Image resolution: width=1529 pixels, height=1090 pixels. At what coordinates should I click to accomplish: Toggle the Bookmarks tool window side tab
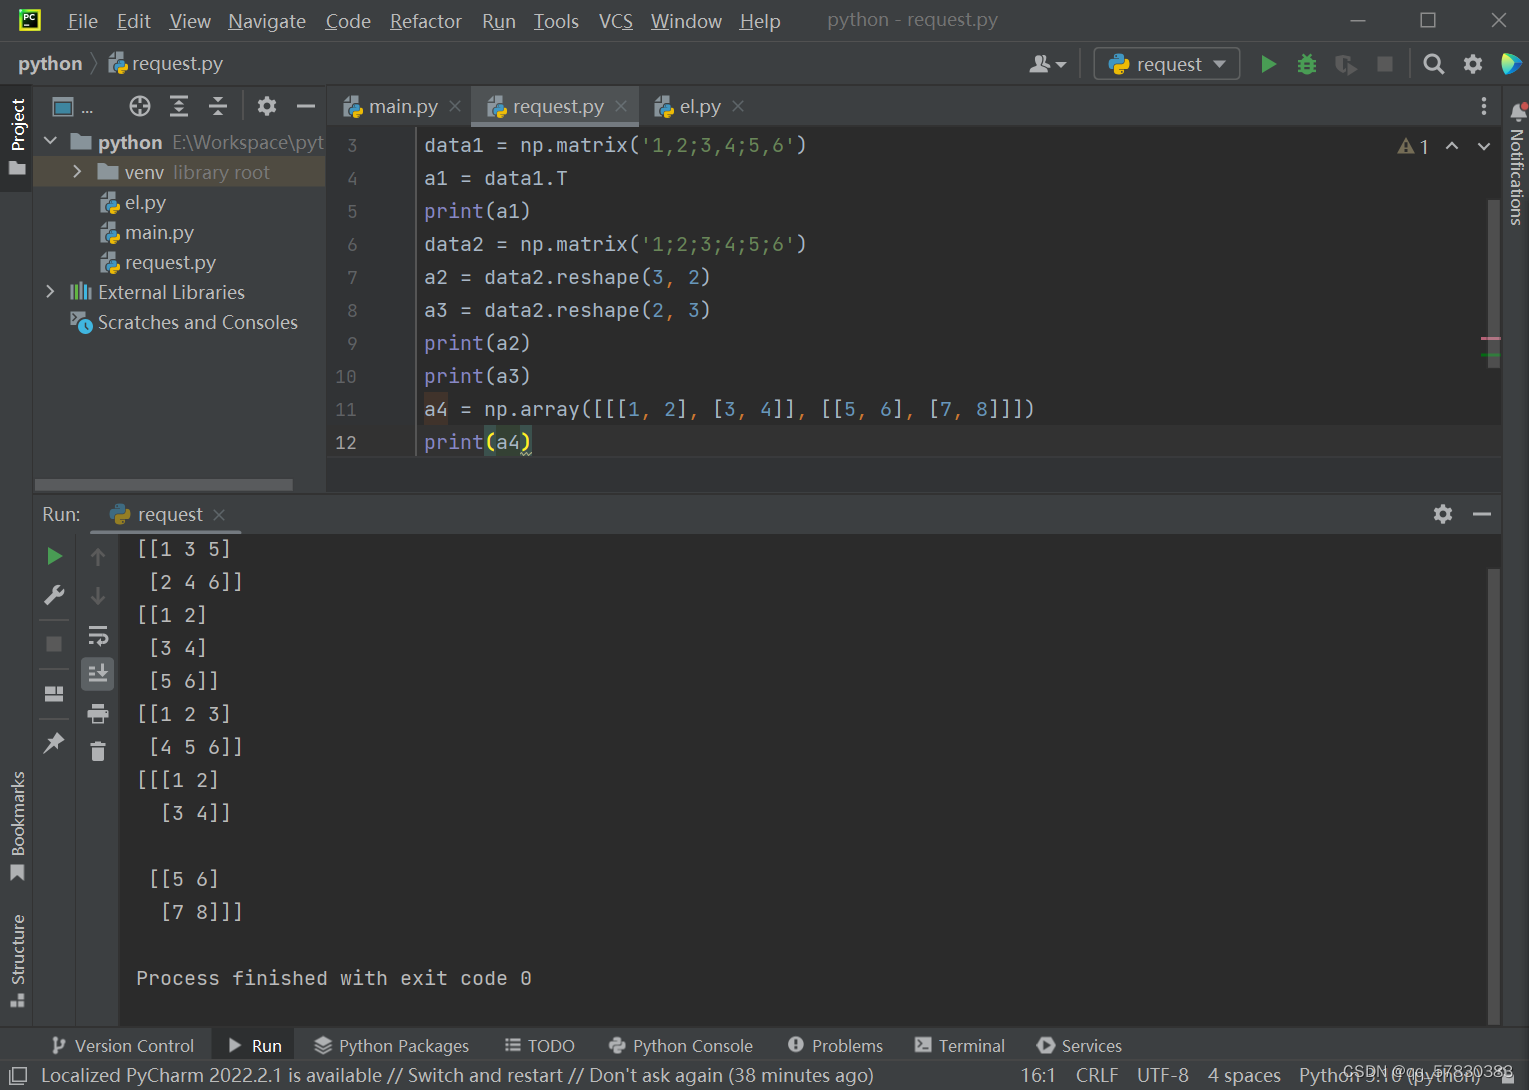(x=17, y=825)
